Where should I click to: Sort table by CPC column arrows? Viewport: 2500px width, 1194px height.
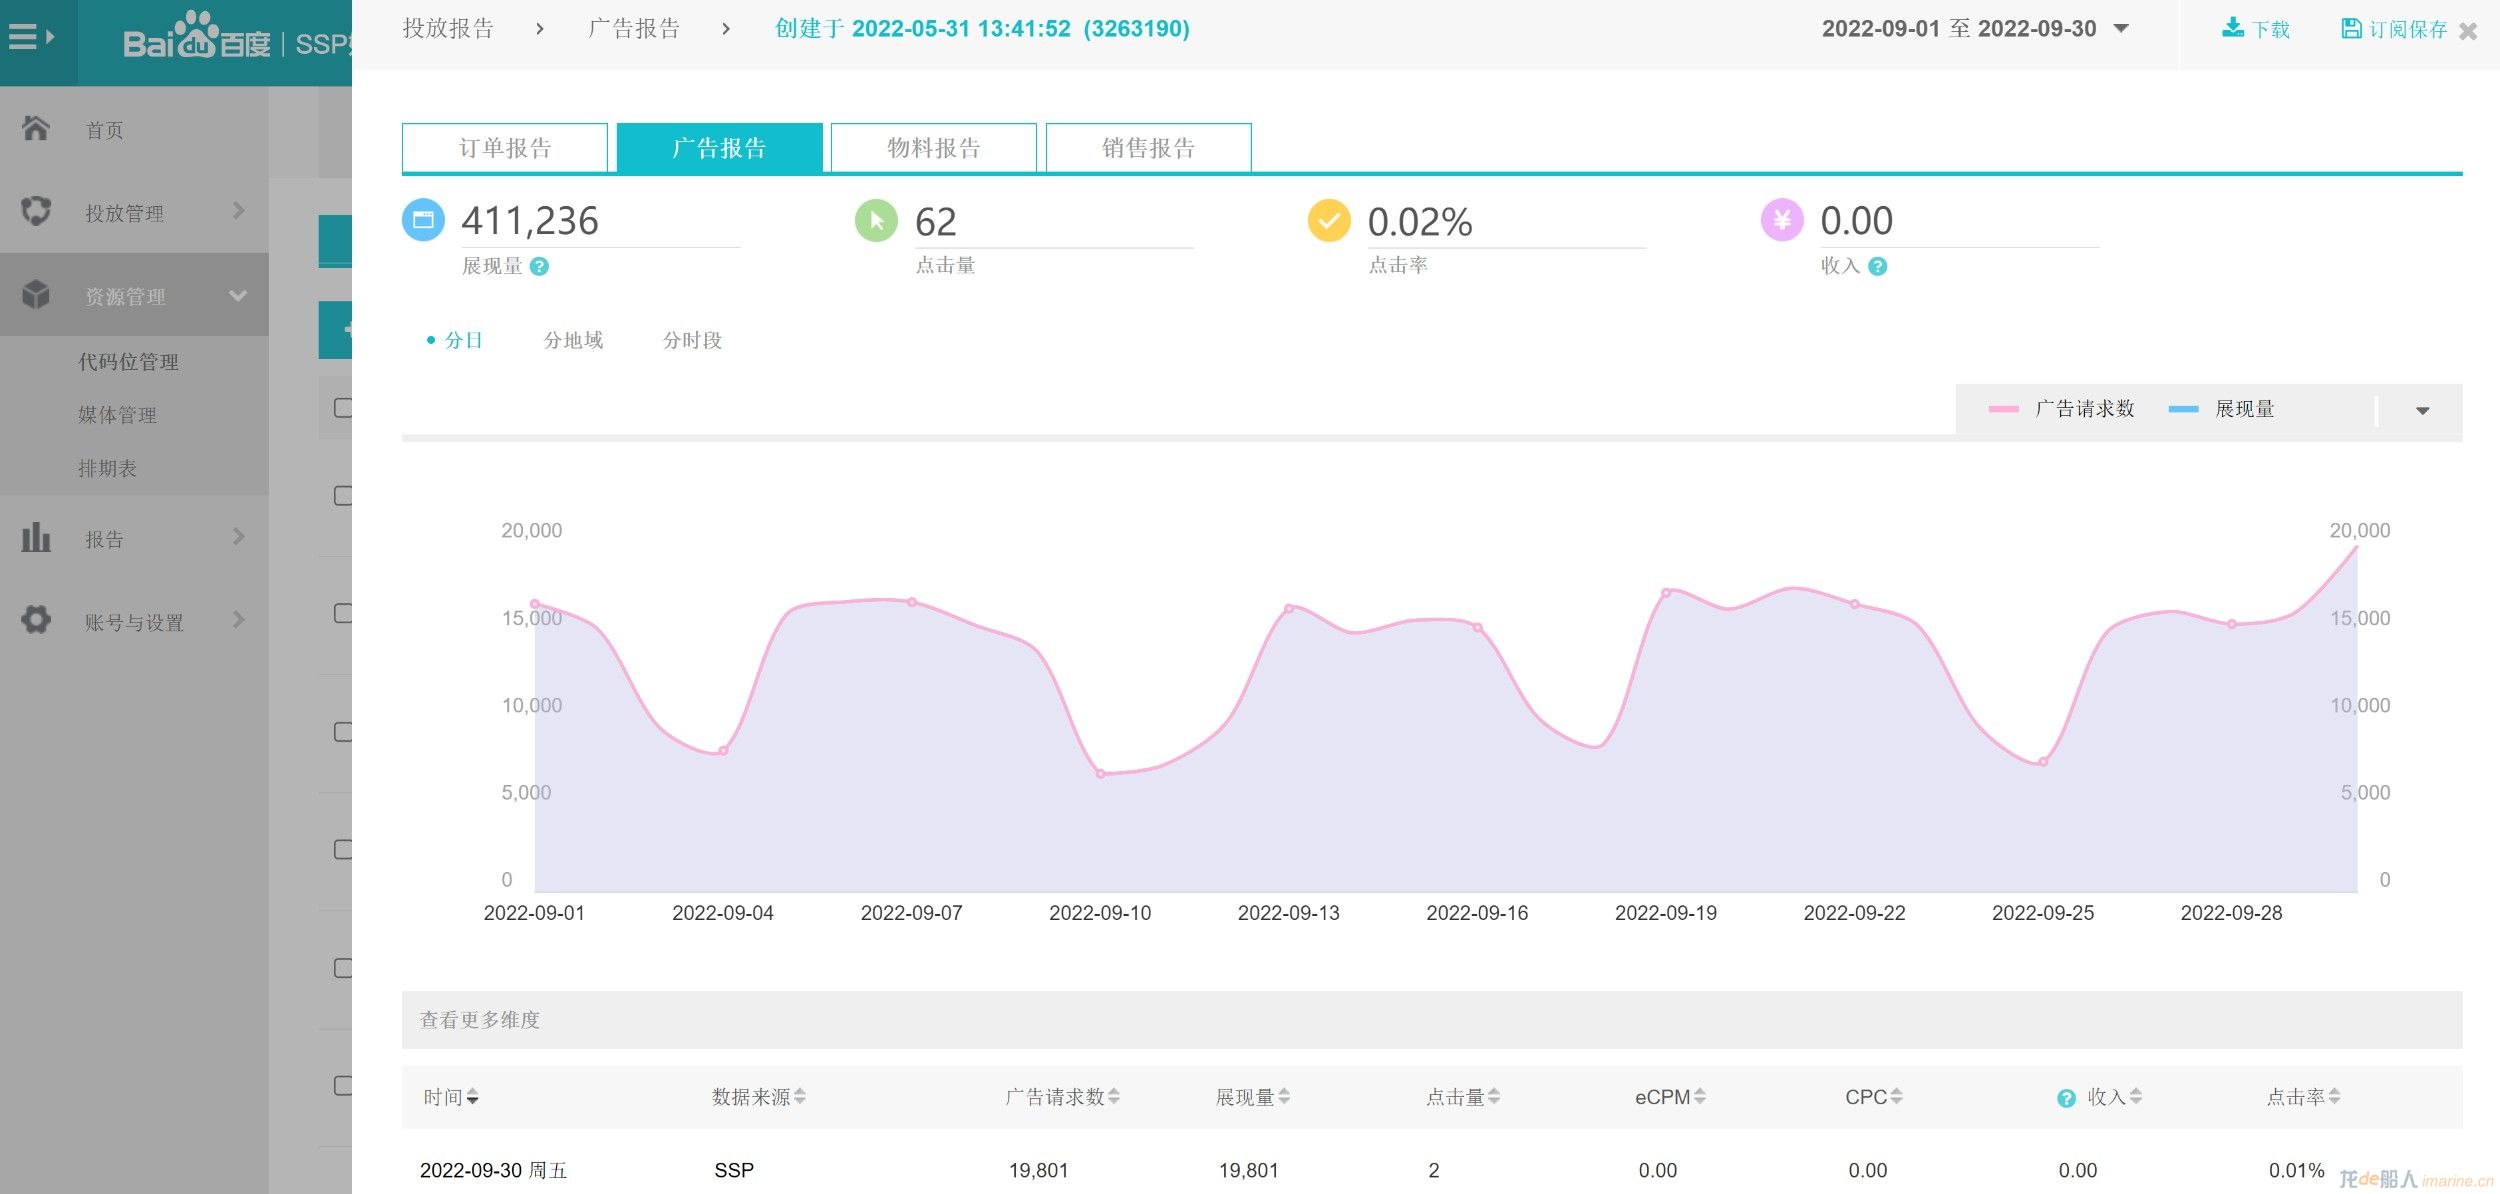[1897, 1097]
